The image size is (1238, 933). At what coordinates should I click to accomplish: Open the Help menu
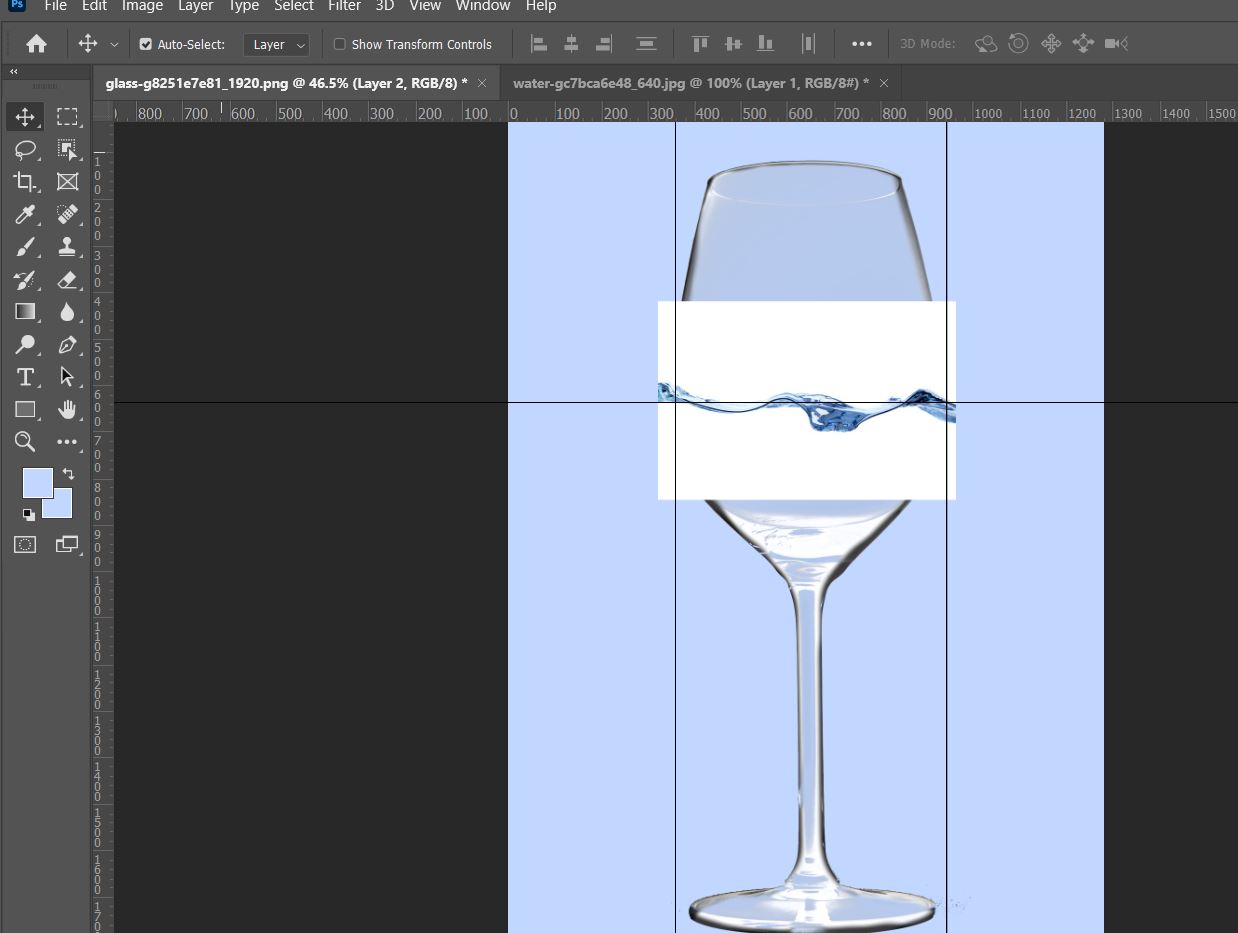click(540, 6)
